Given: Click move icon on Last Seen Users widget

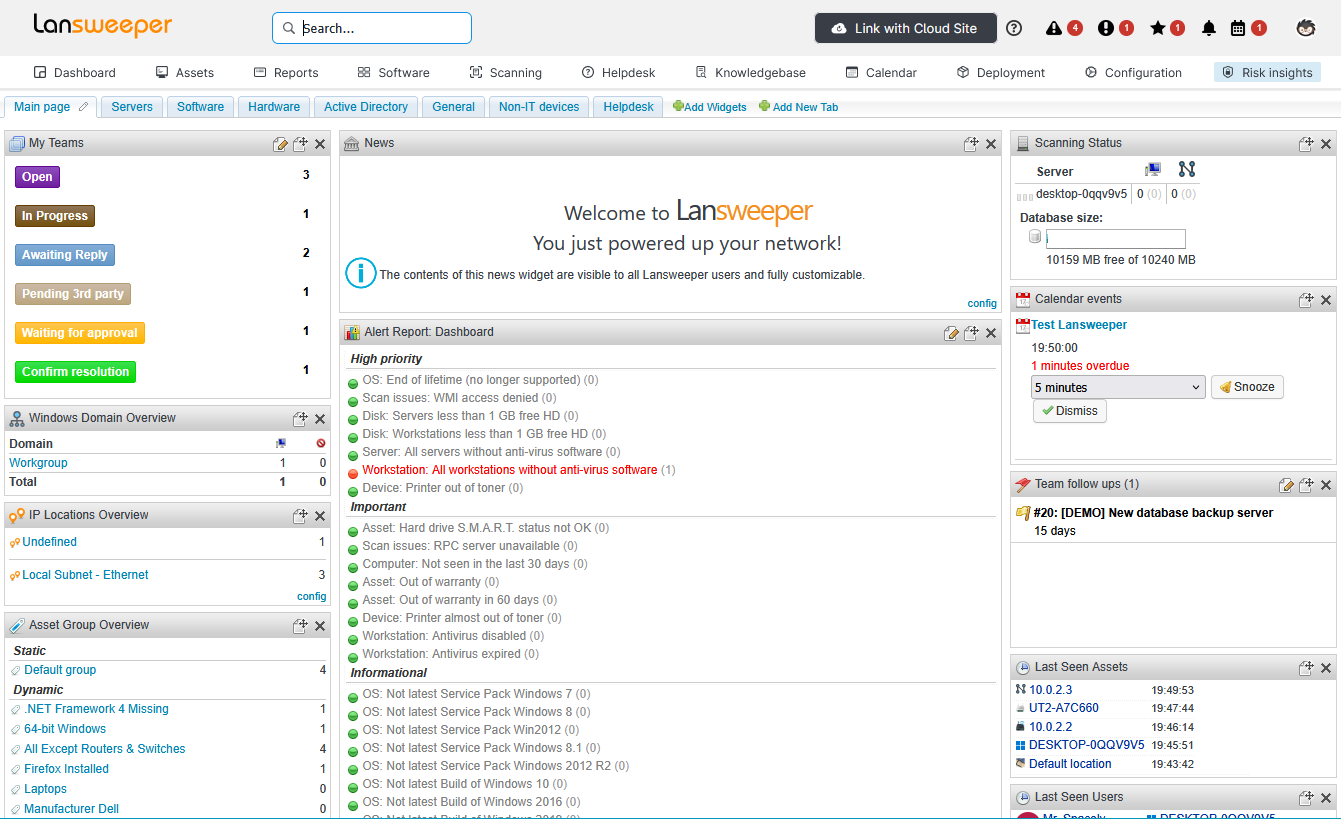Looking at the screenshot, I should (1306, 798).
